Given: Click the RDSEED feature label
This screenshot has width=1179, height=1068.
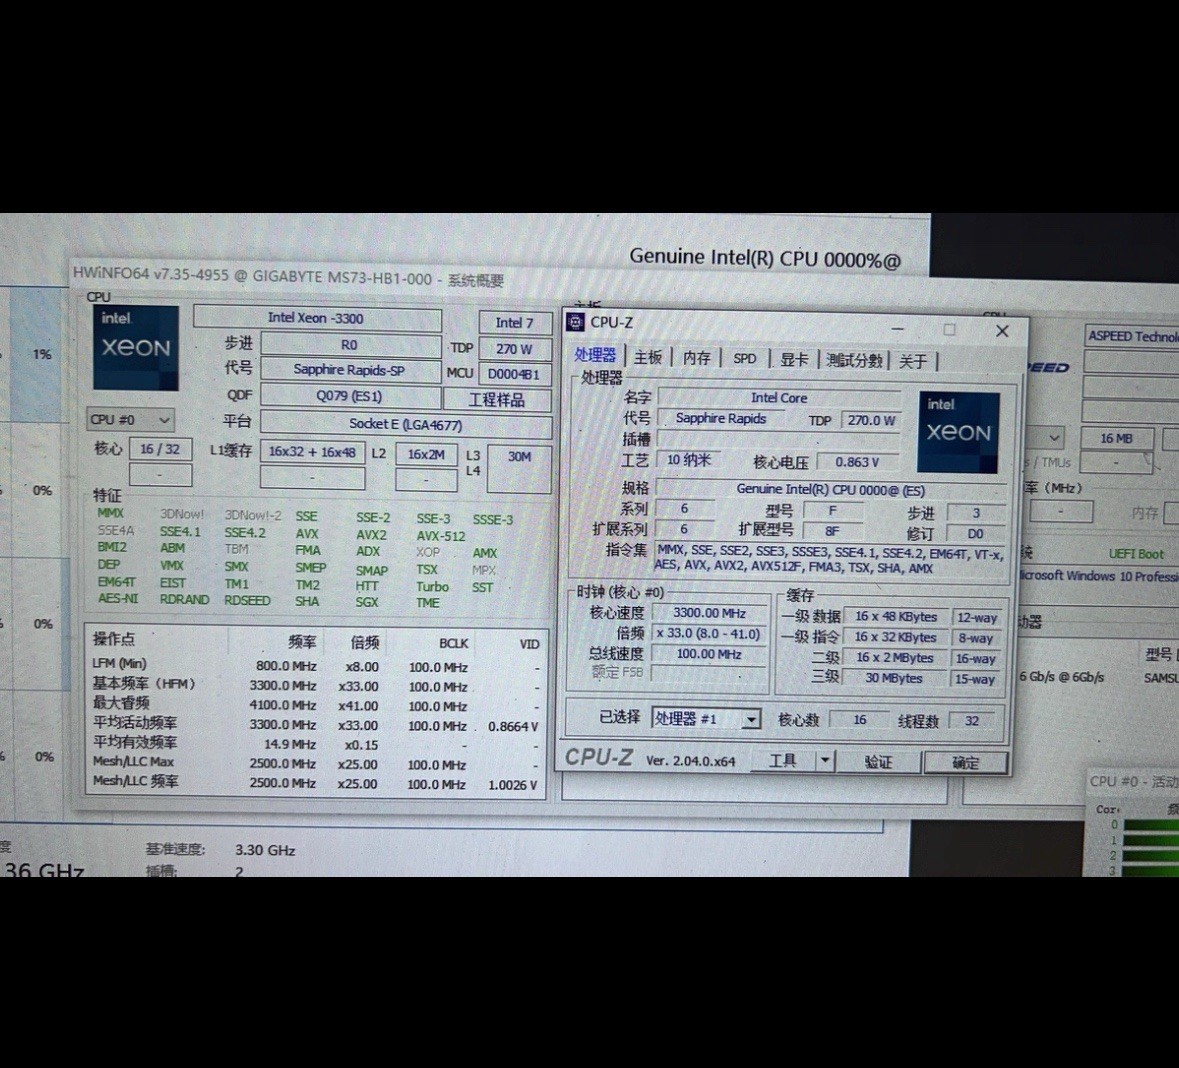Looking at the screenshot, I should tap(247, 600).
